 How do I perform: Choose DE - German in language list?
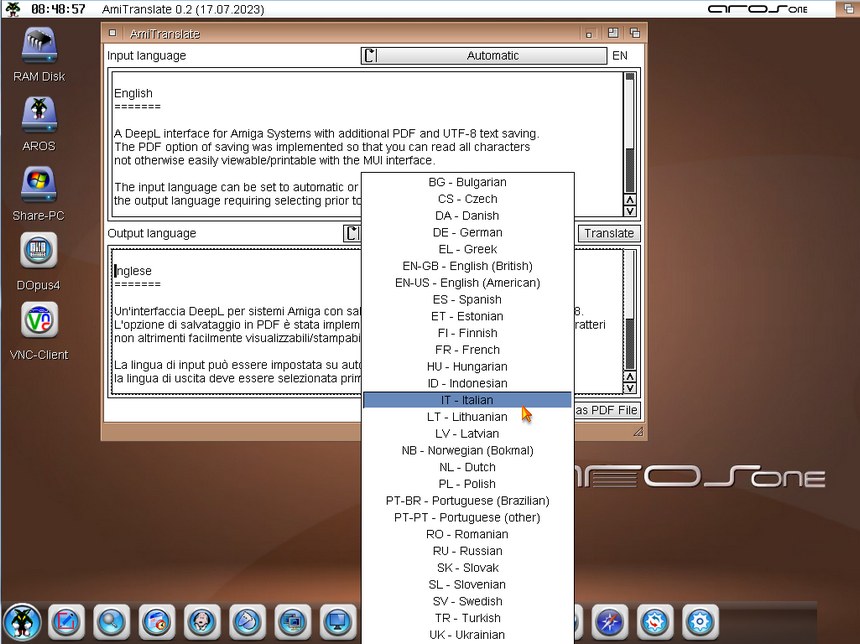click(x=467, y=232)
